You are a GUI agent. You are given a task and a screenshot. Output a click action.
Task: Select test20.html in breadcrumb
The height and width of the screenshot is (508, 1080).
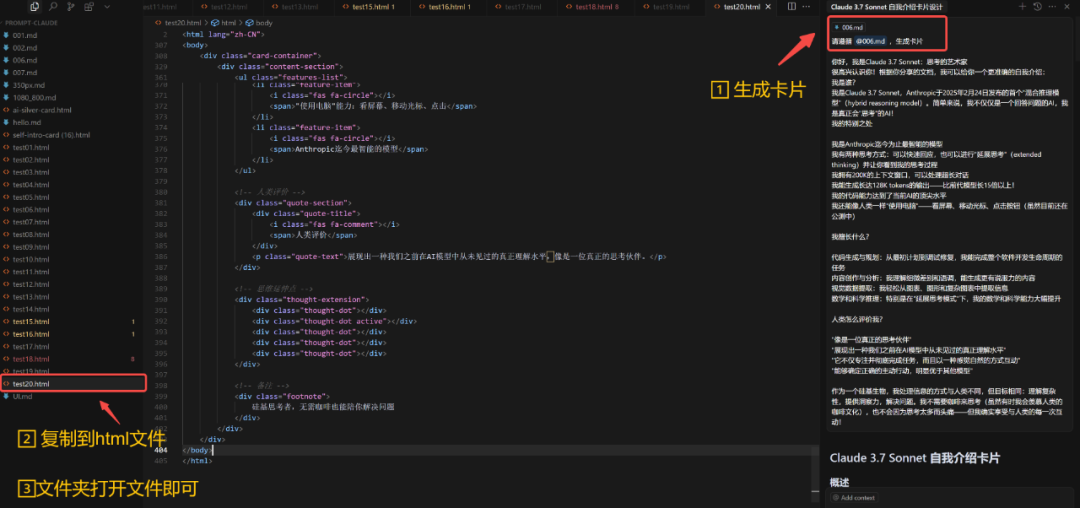tap(181, 23)
